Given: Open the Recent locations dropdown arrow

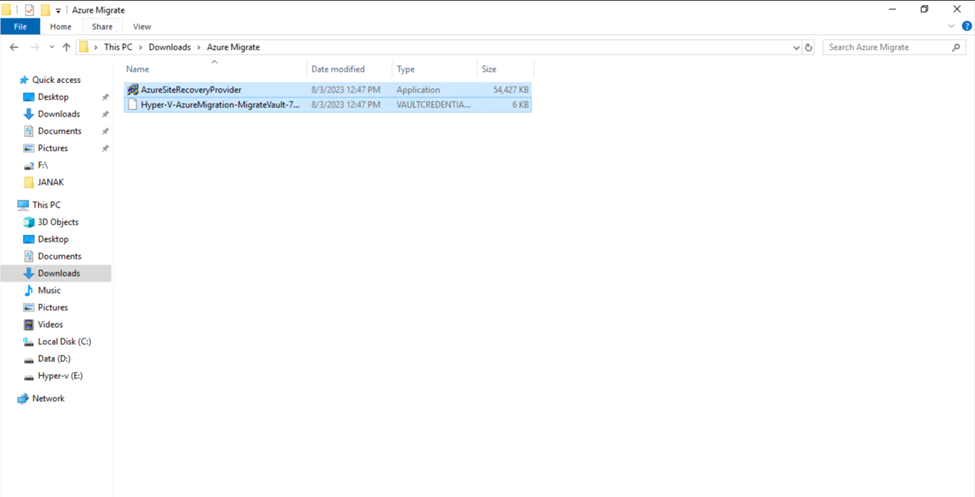Looking at the screenshot, I should [51, 47].
